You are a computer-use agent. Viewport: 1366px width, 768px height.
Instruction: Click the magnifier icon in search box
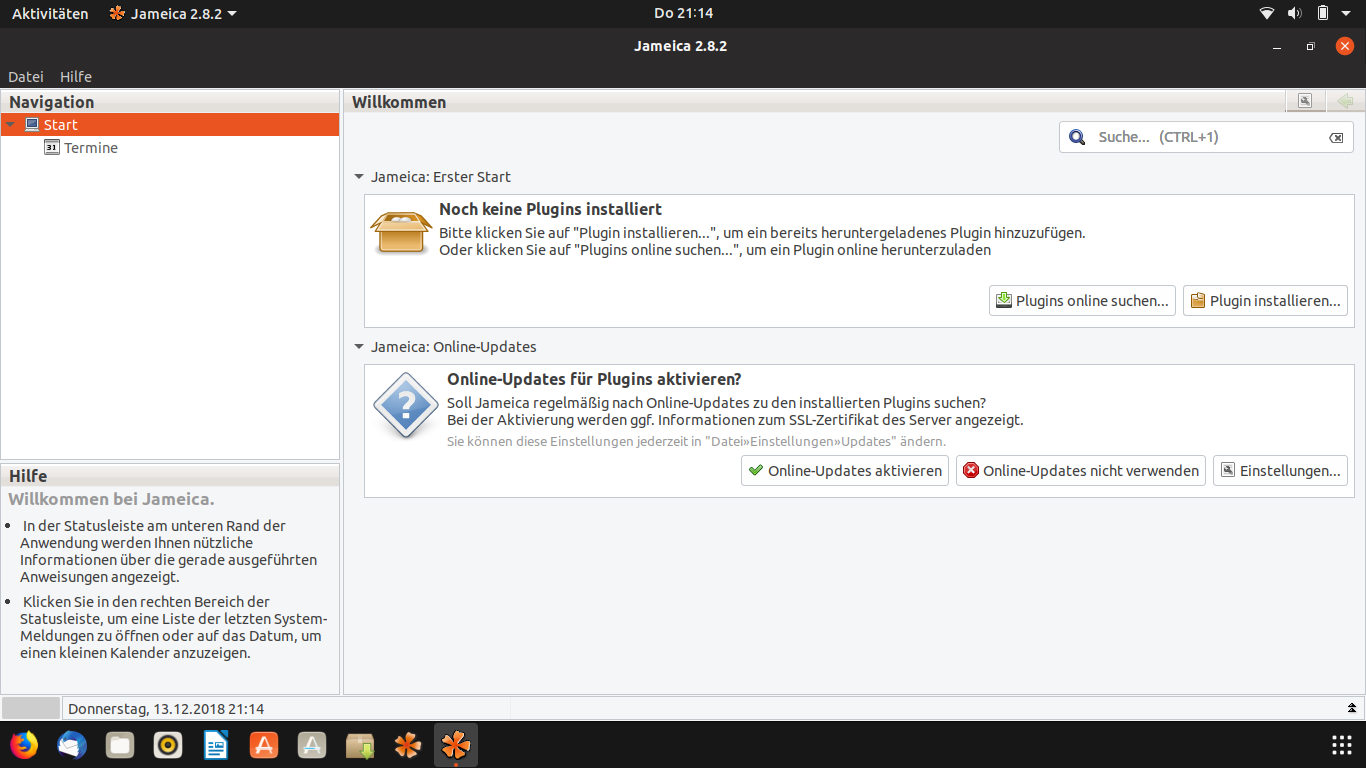(1077, 137)
